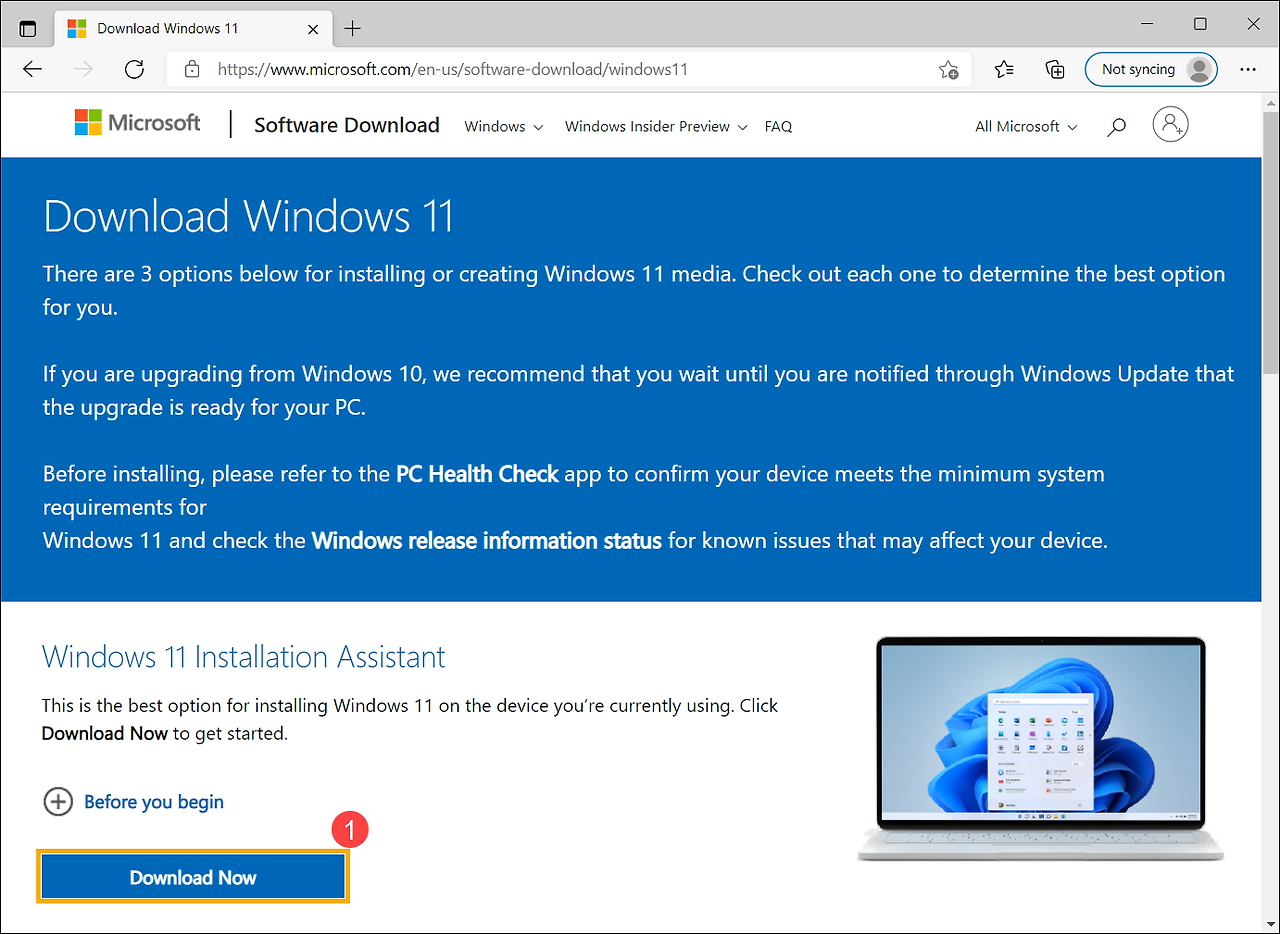
Task: Expand the All Microsoft dropdown
Action: [1026, 127]
